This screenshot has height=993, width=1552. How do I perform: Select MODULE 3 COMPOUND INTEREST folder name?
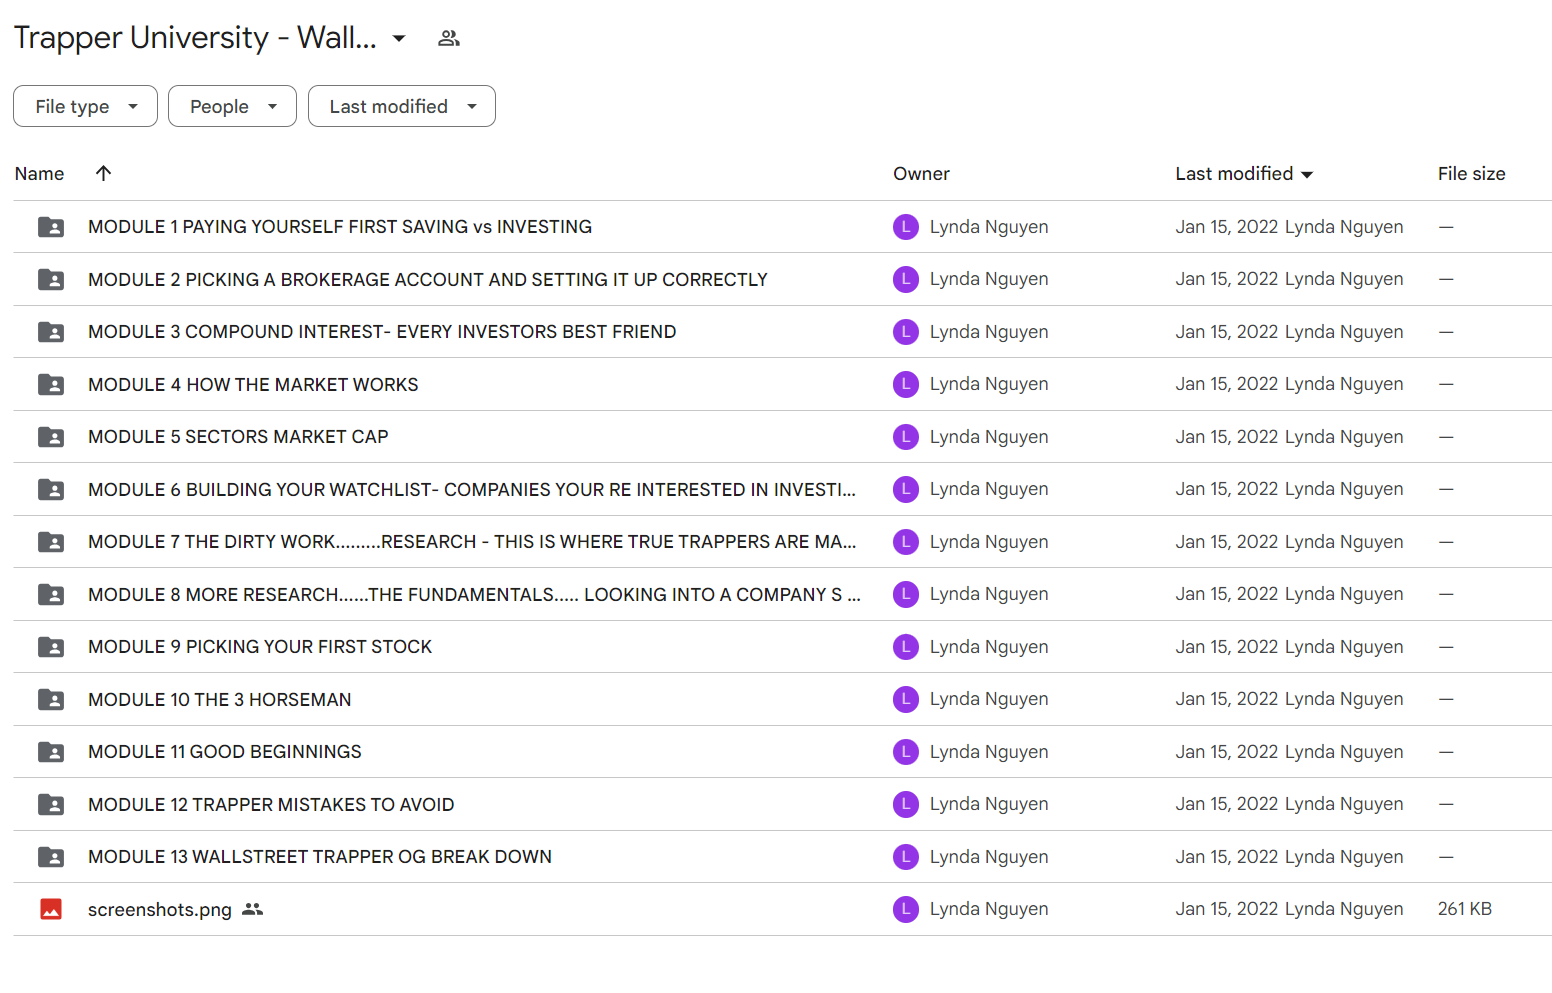[x=382, y=332]
